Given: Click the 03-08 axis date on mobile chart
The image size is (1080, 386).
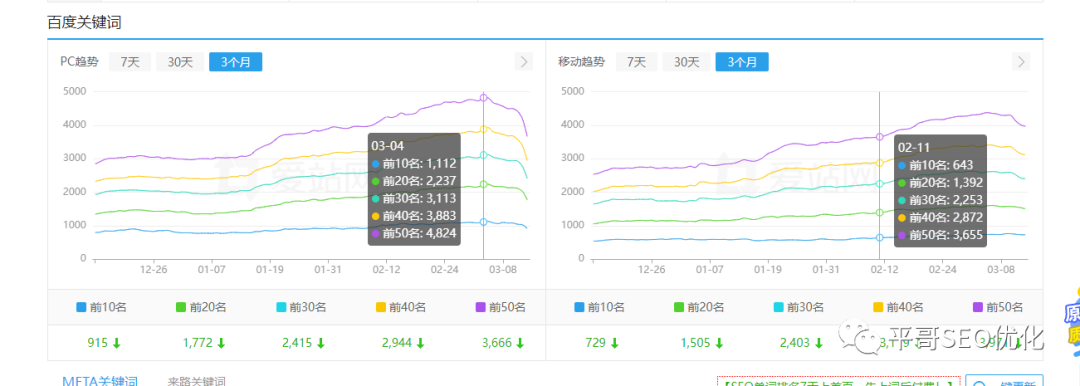Looking at the screenshot, I should click(1001, 269).
